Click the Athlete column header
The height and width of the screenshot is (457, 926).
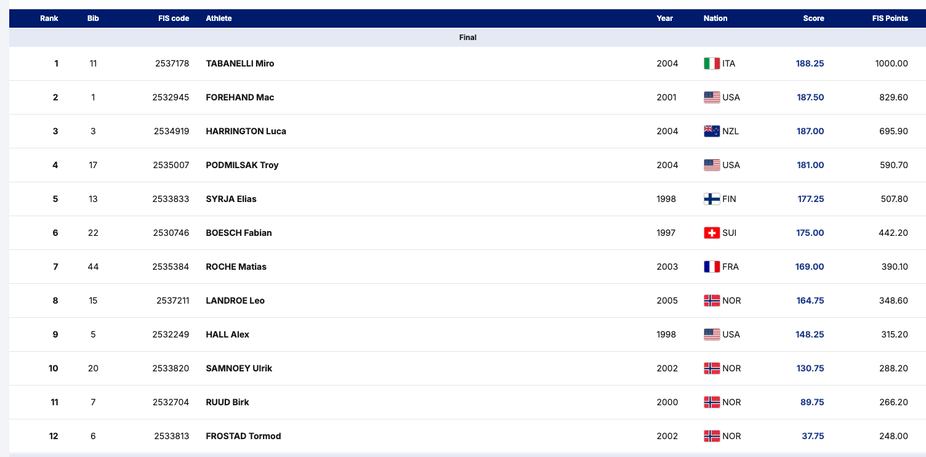pos(219,18)
